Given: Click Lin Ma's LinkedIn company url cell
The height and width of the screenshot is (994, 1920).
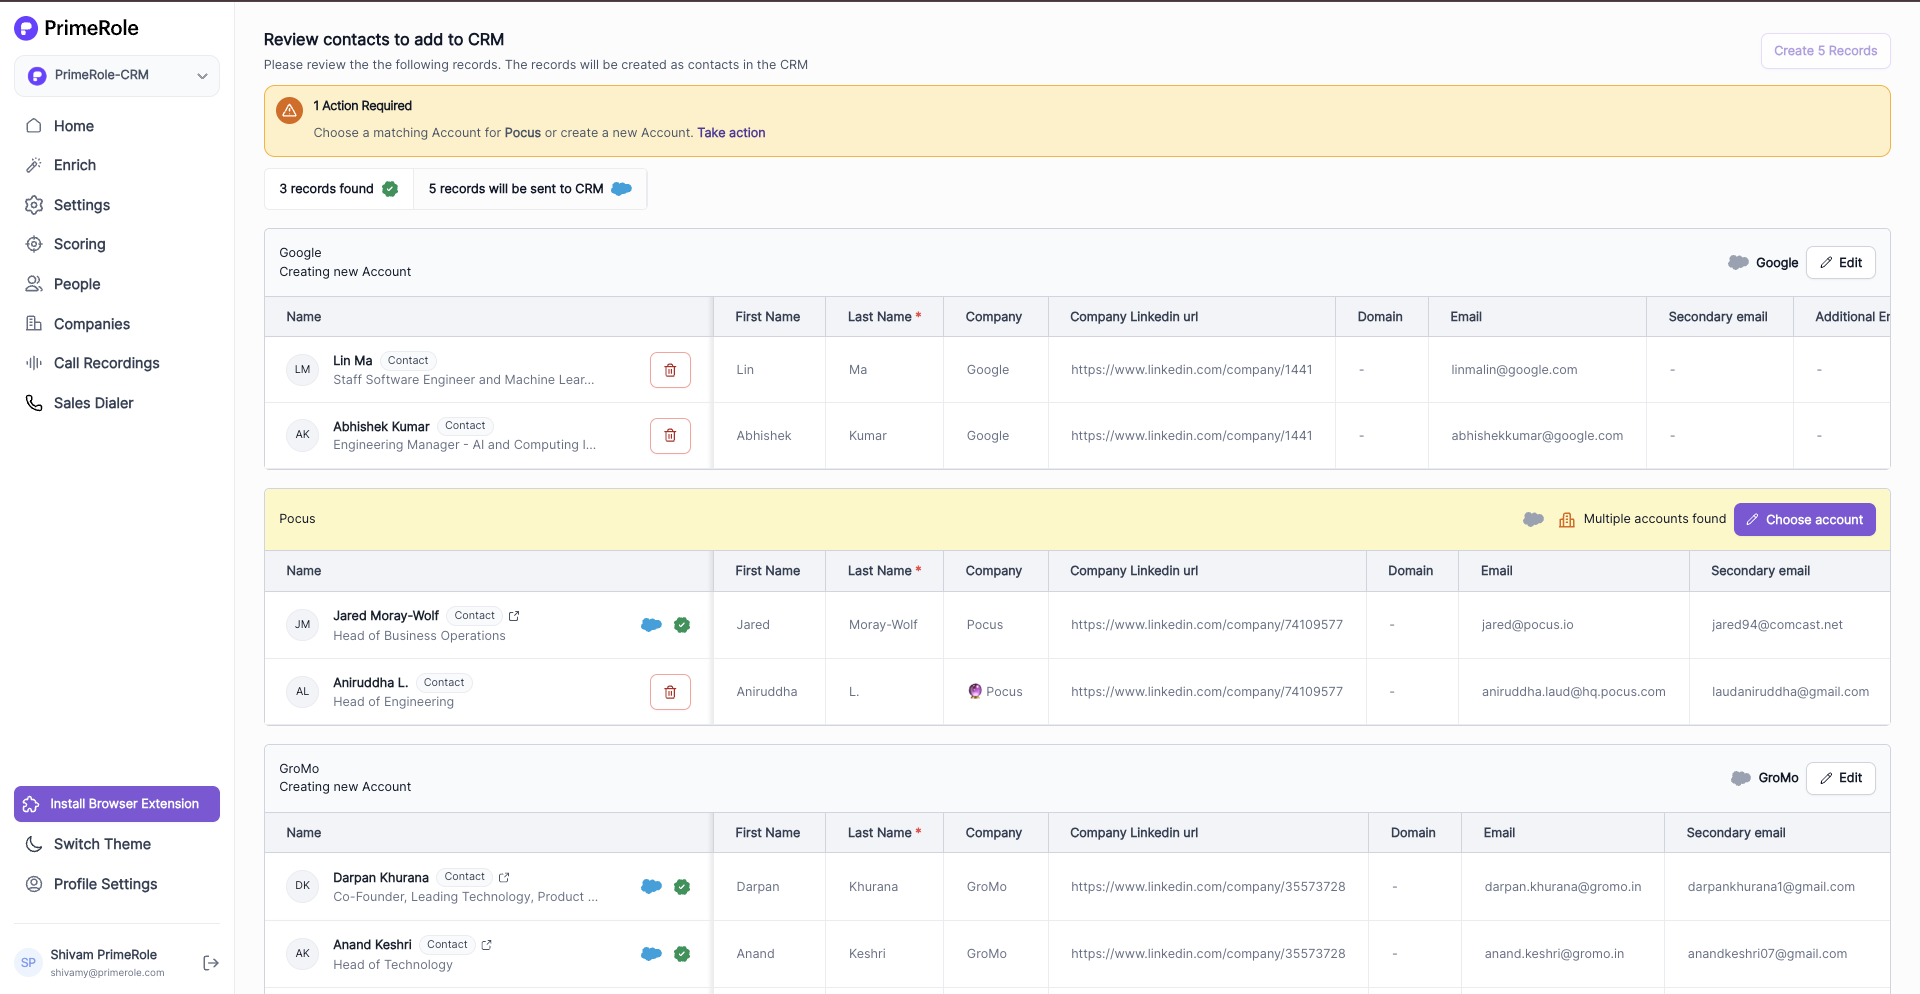Looking at the screenshot, I should [x=1191, y=370].
